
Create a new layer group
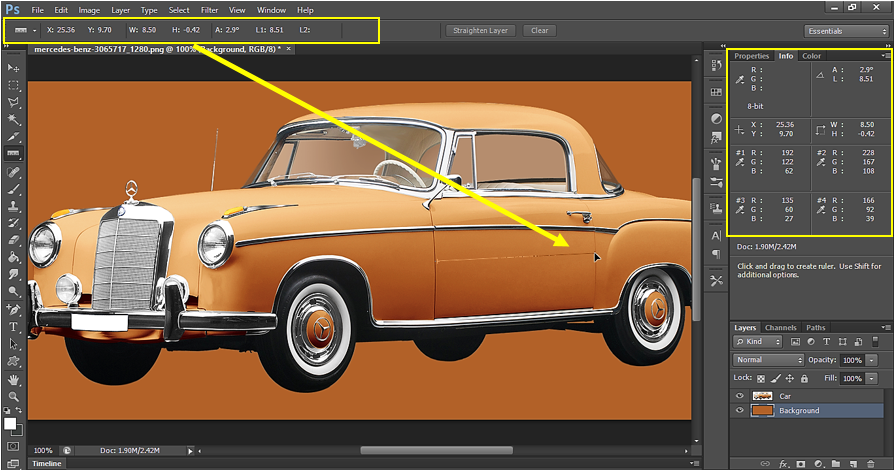pyautogui.click(x=836, y=464)
